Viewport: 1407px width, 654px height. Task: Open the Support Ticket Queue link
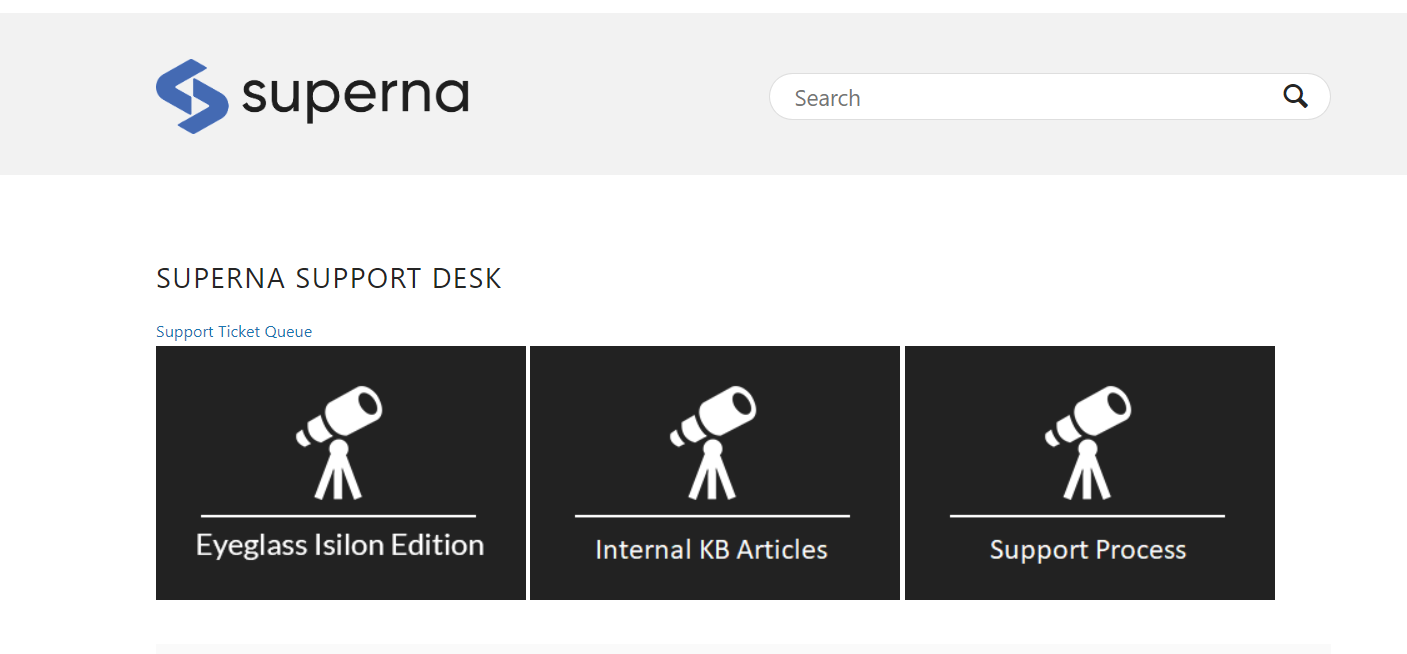coord(234,332)
